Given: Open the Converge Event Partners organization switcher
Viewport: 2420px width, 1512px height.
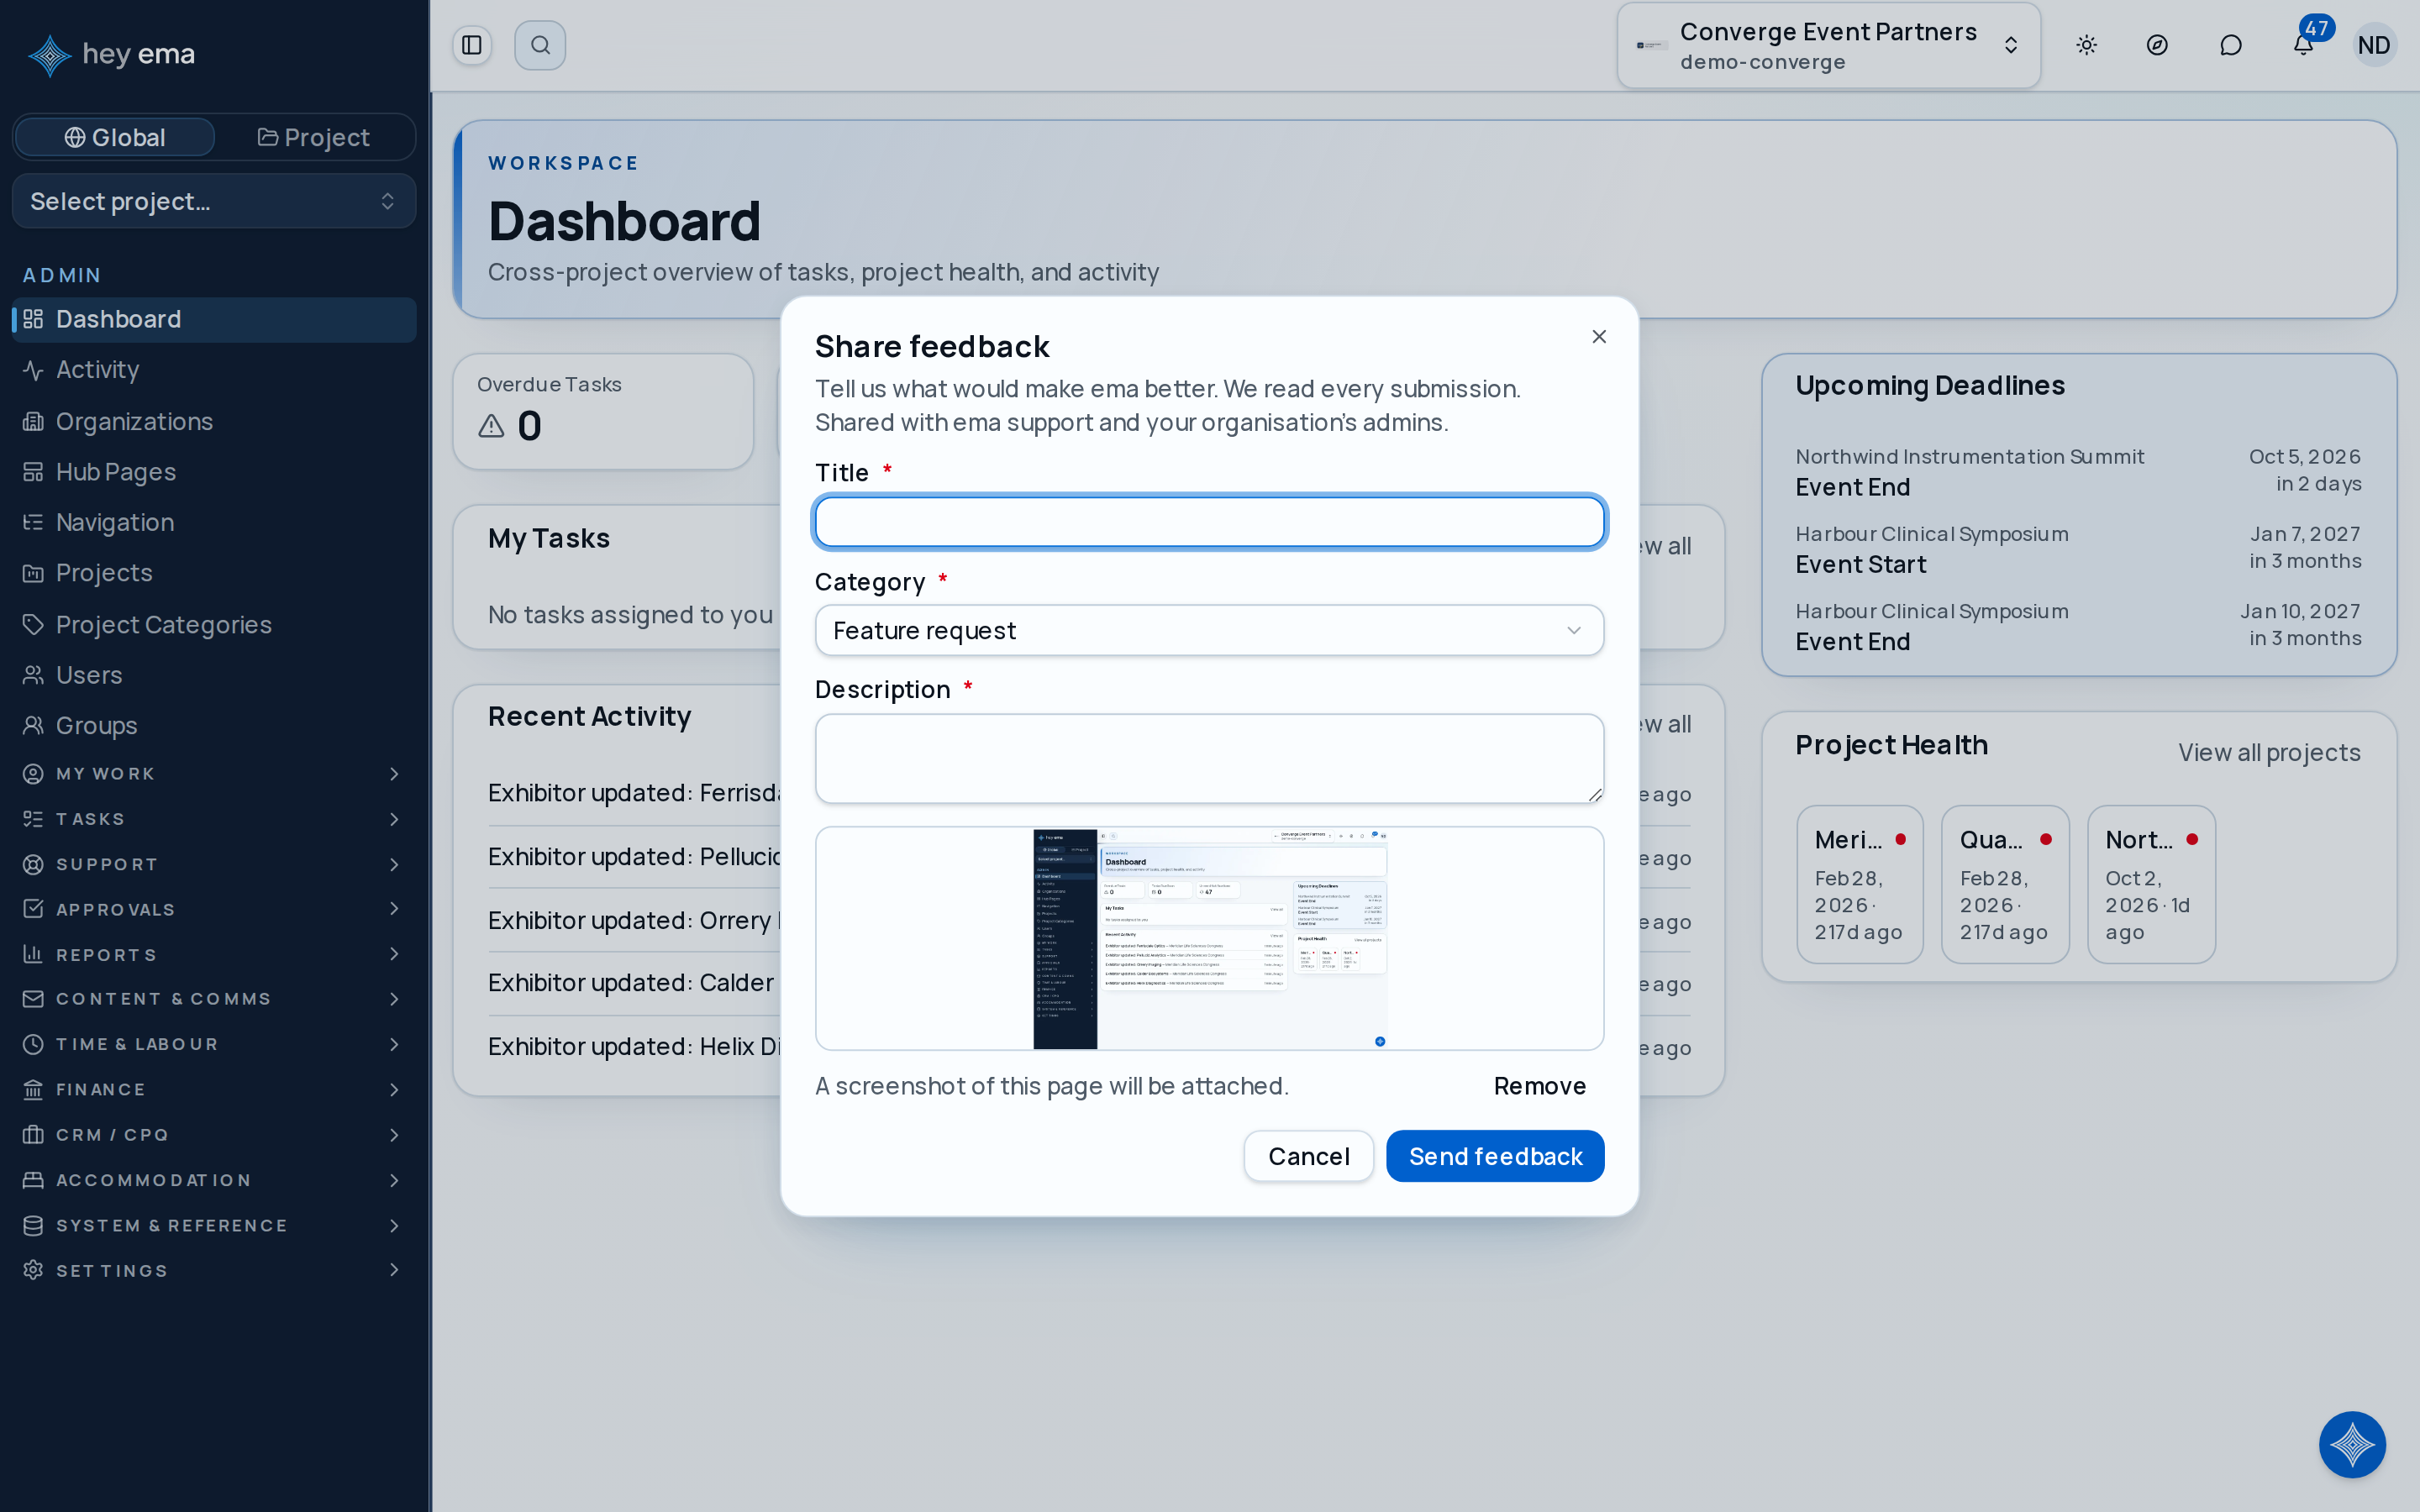Looking at the screenshot, I should [x=1828, y=45].
